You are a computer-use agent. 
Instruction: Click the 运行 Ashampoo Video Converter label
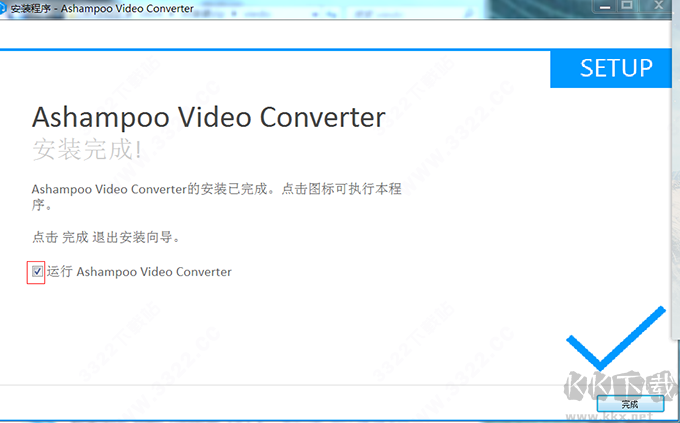[x=139, y=272]
